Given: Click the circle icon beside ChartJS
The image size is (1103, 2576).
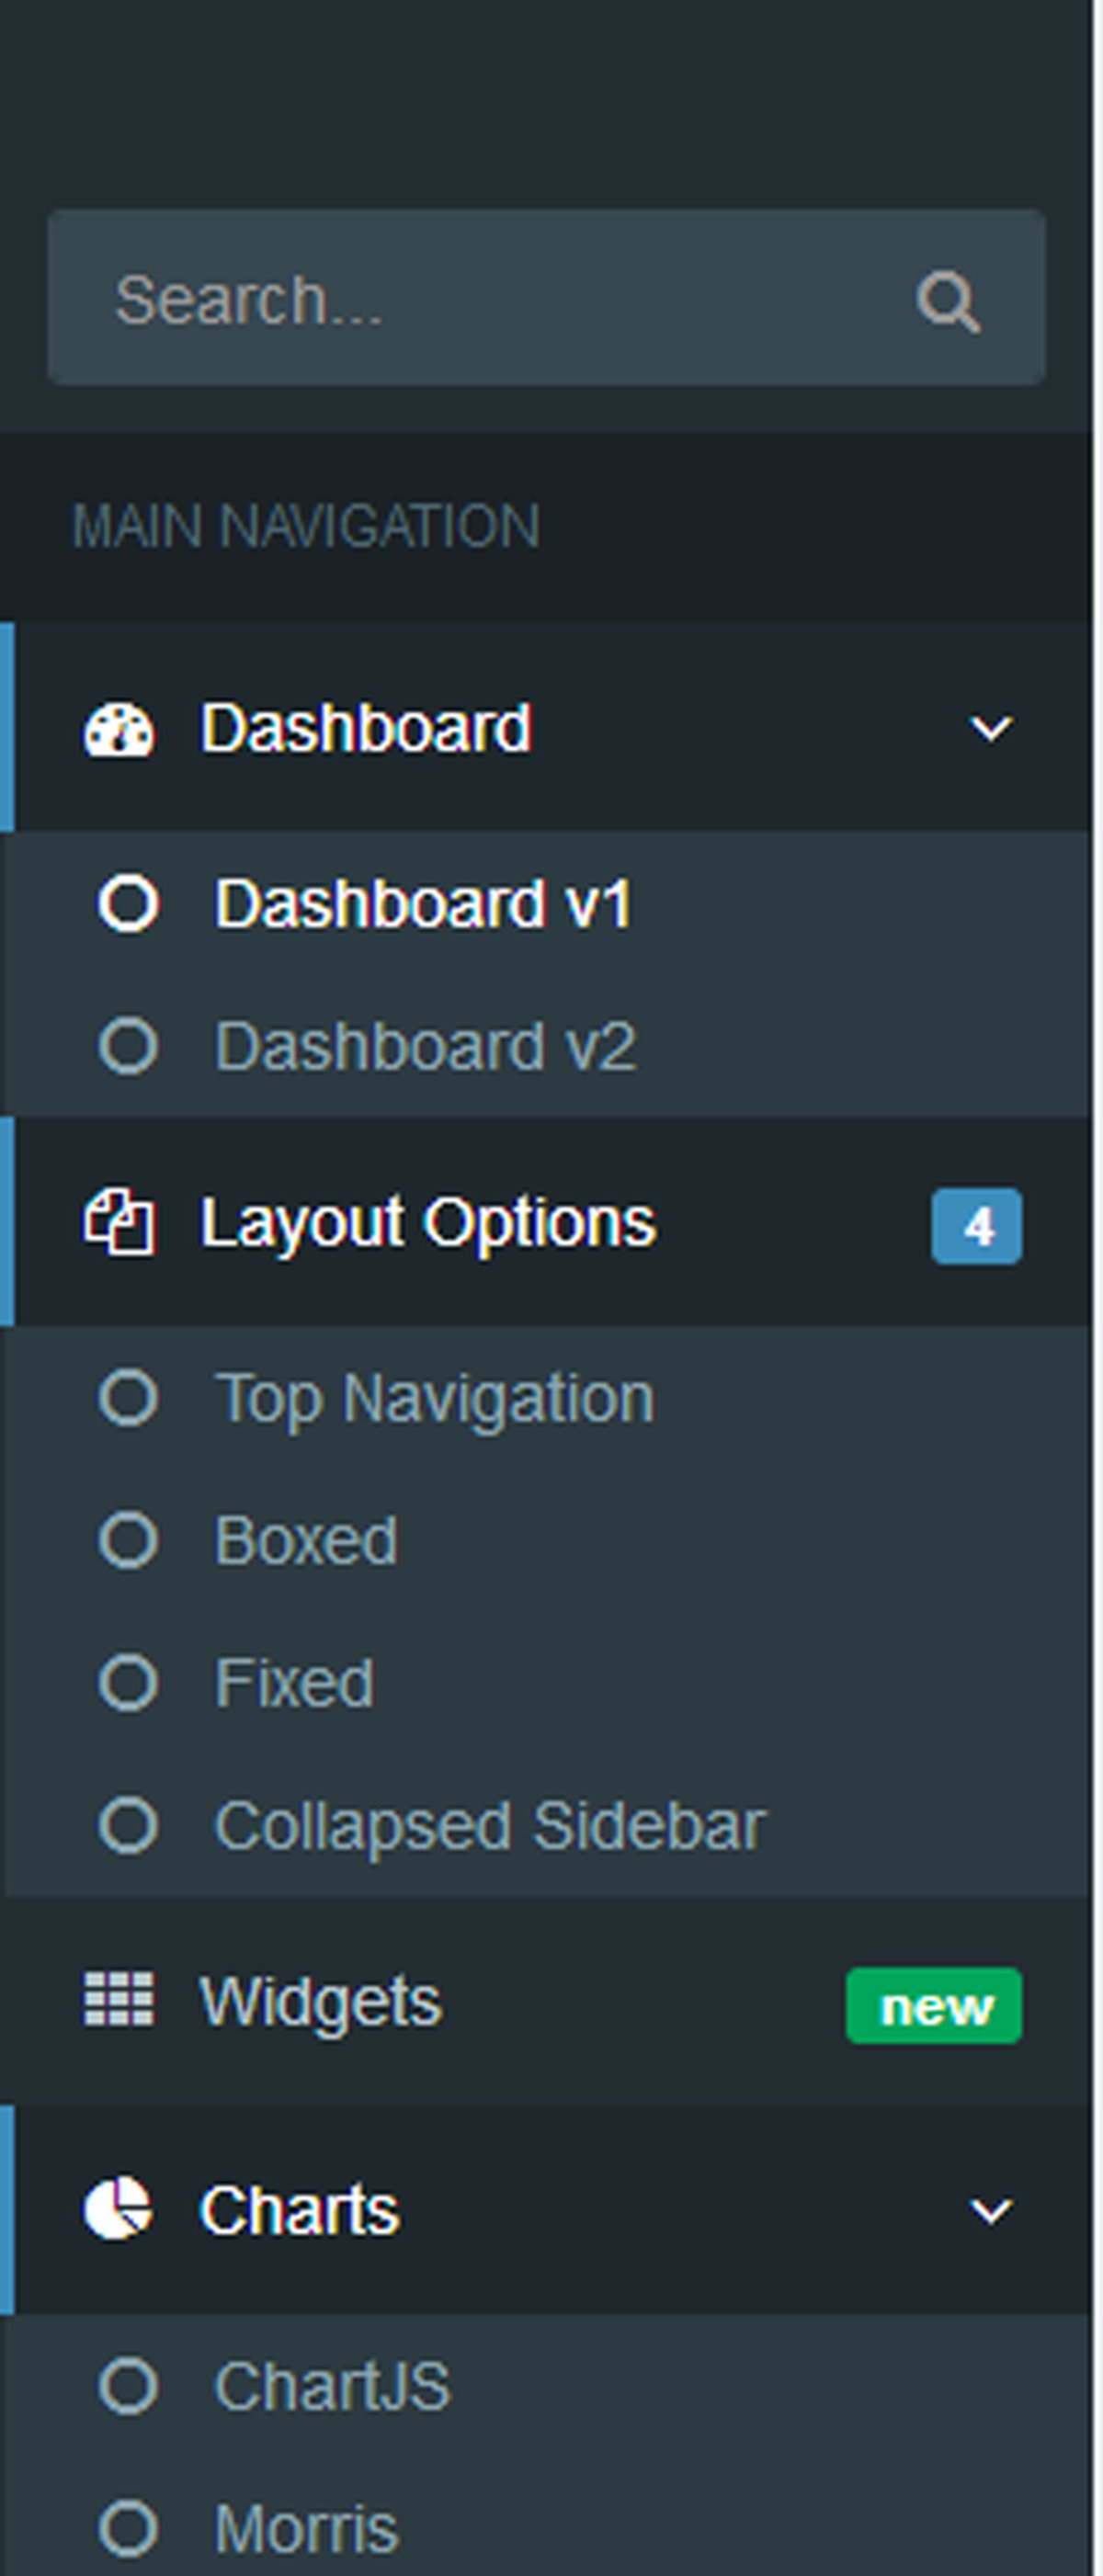Looking at the screenshot, I should tap(129, 2385).
